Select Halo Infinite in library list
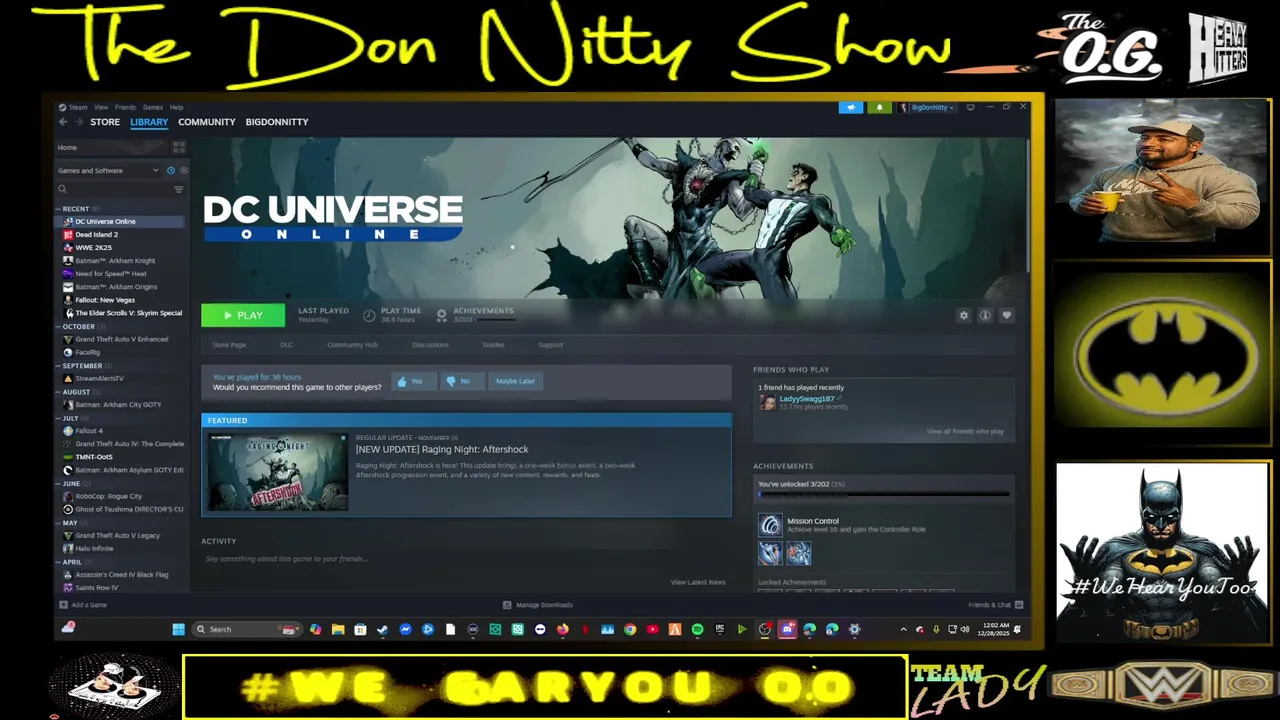The image size is (1280, 720). click(x=94, y=548)
